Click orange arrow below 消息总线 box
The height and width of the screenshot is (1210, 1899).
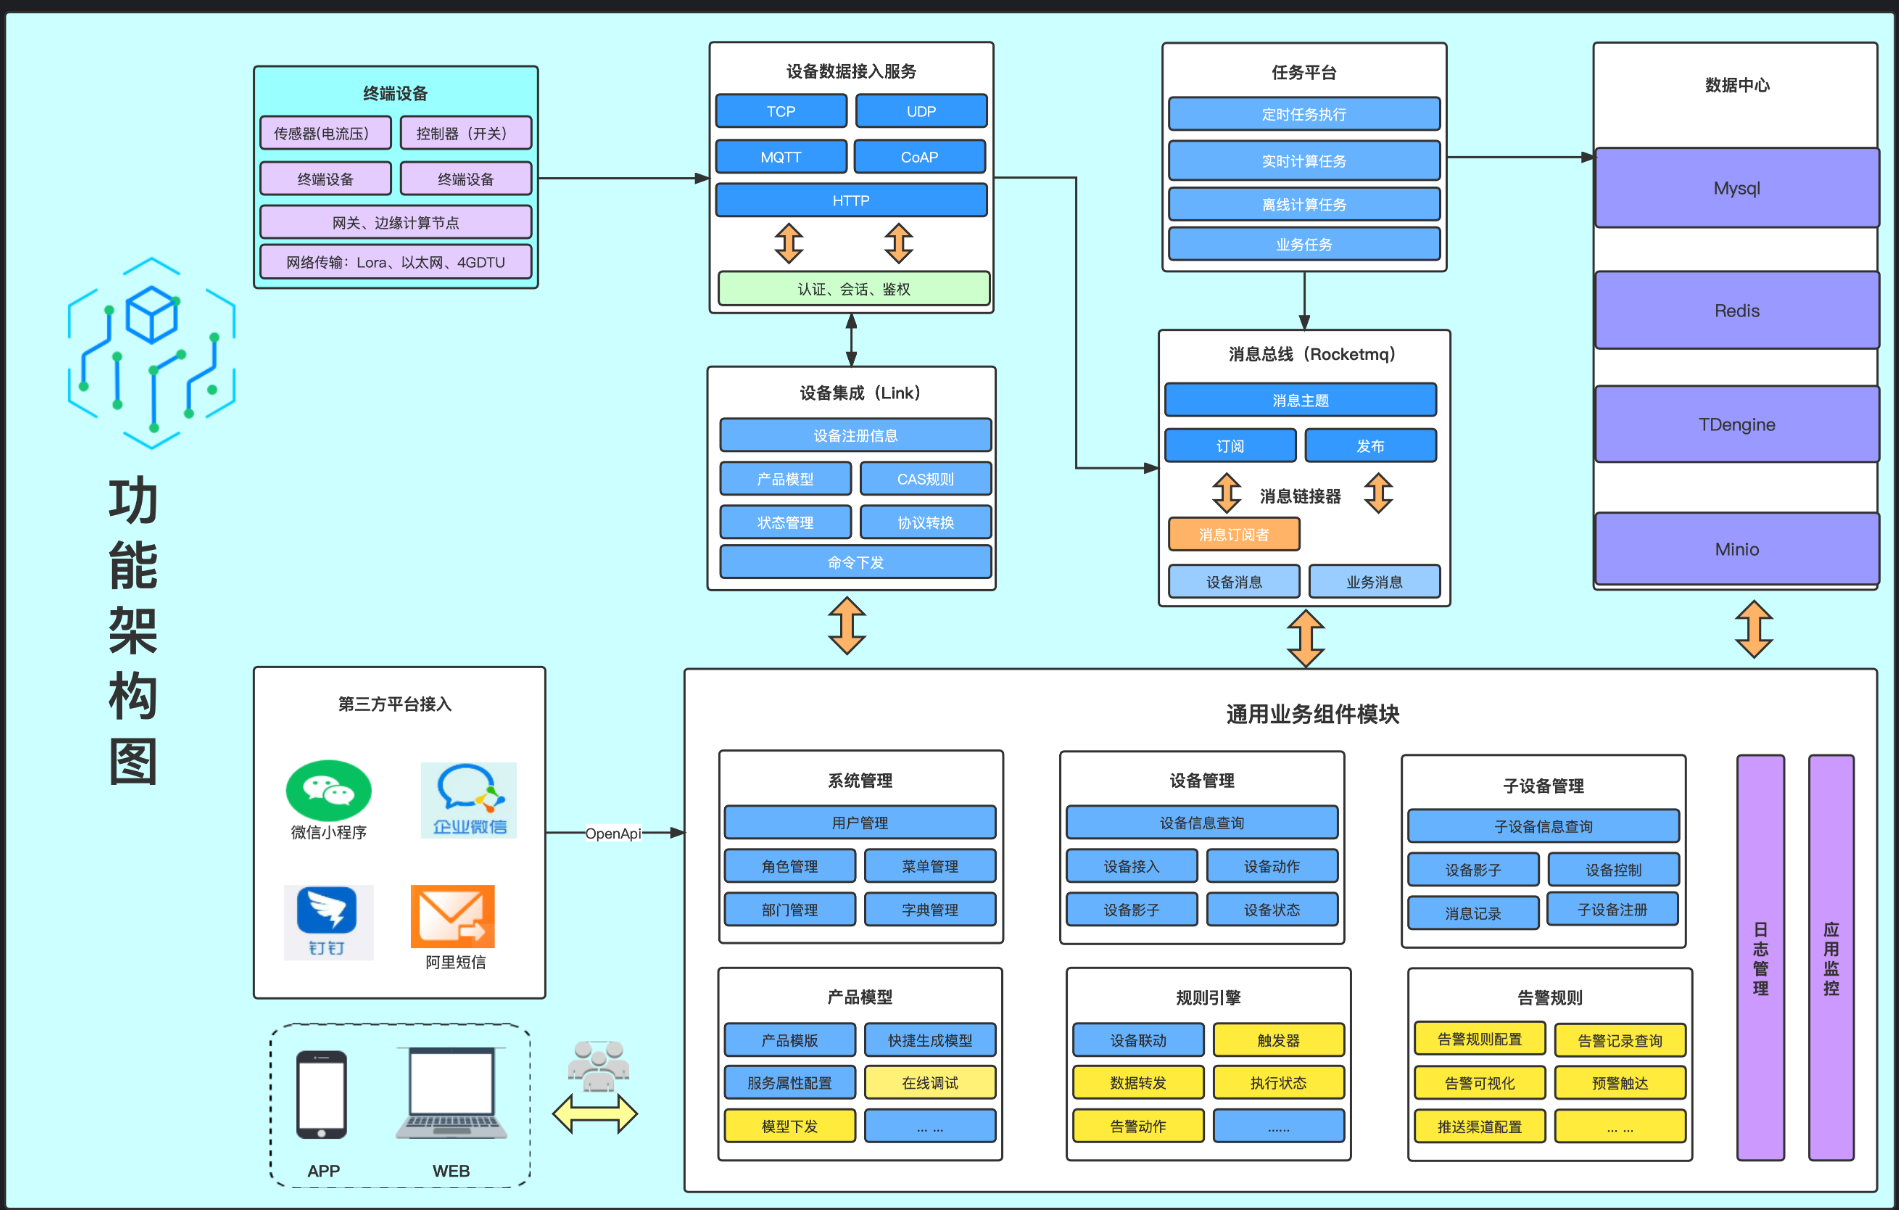tap(1306, 638)
